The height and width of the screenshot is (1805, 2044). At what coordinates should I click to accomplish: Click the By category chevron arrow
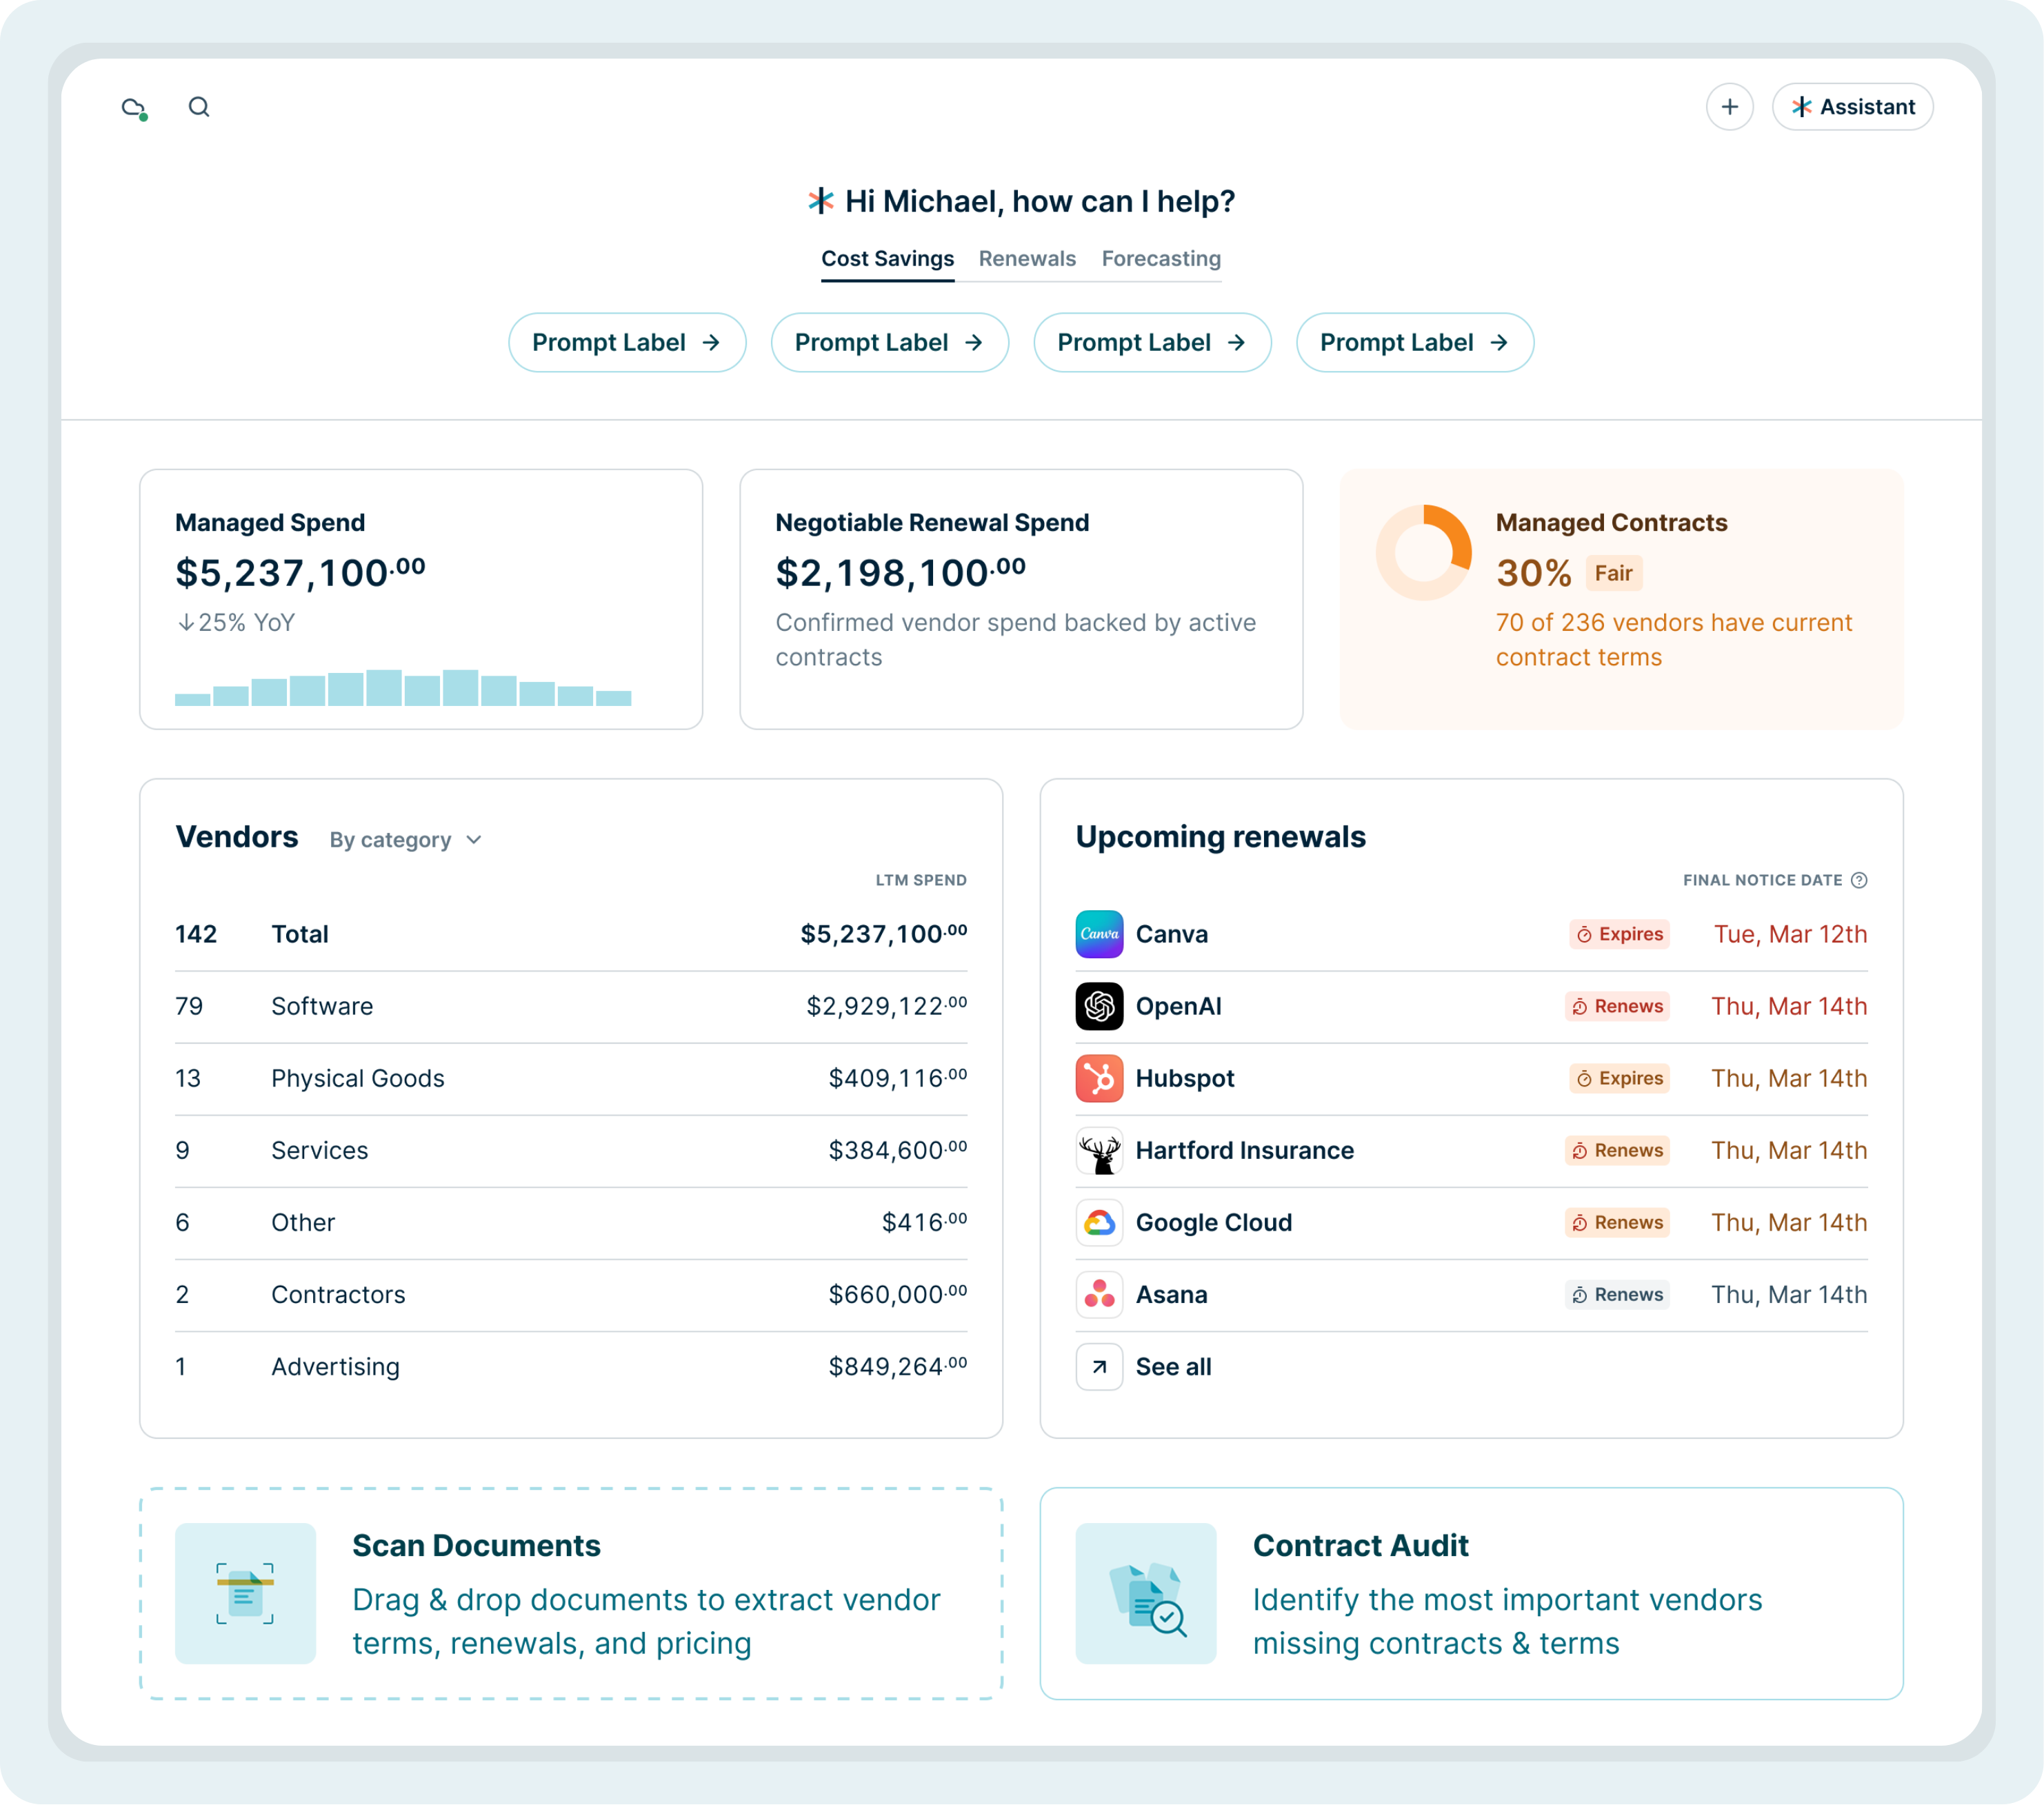click(474, 840)
